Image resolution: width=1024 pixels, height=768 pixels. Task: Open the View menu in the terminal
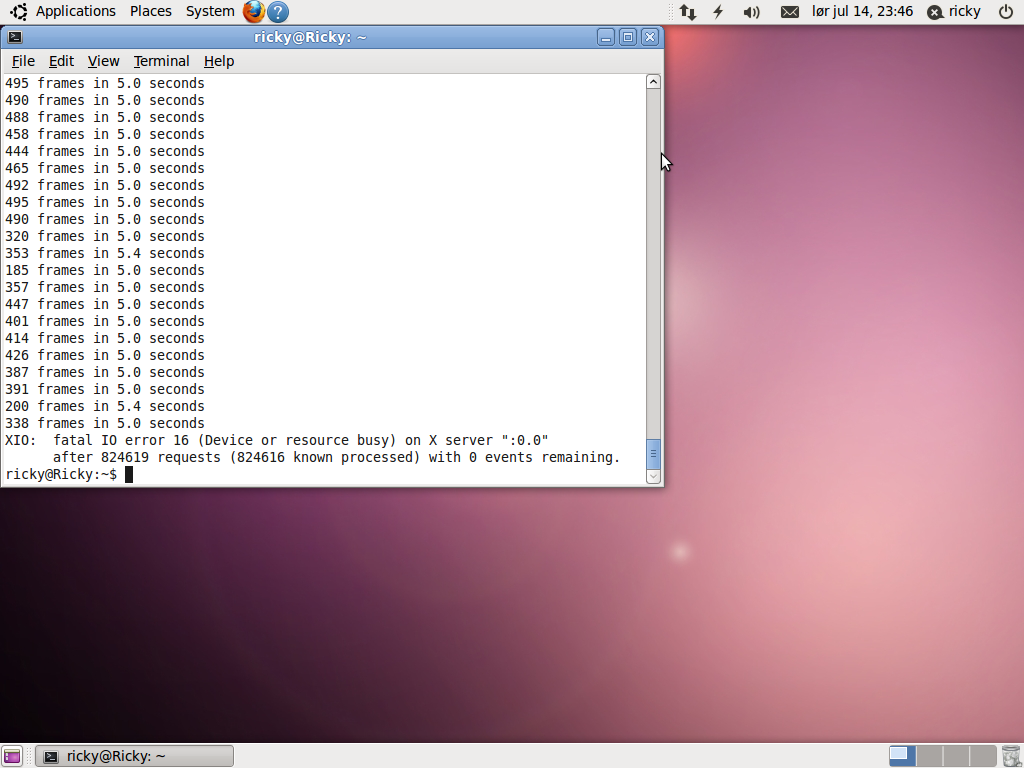tap(104, 61)
